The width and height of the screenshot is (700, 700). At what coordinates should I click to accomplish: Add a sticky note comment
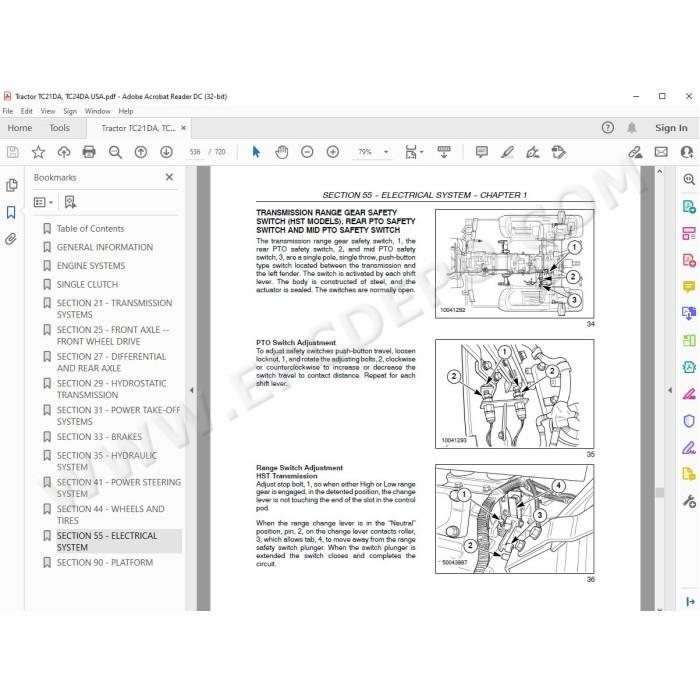[x=482, y=152]
